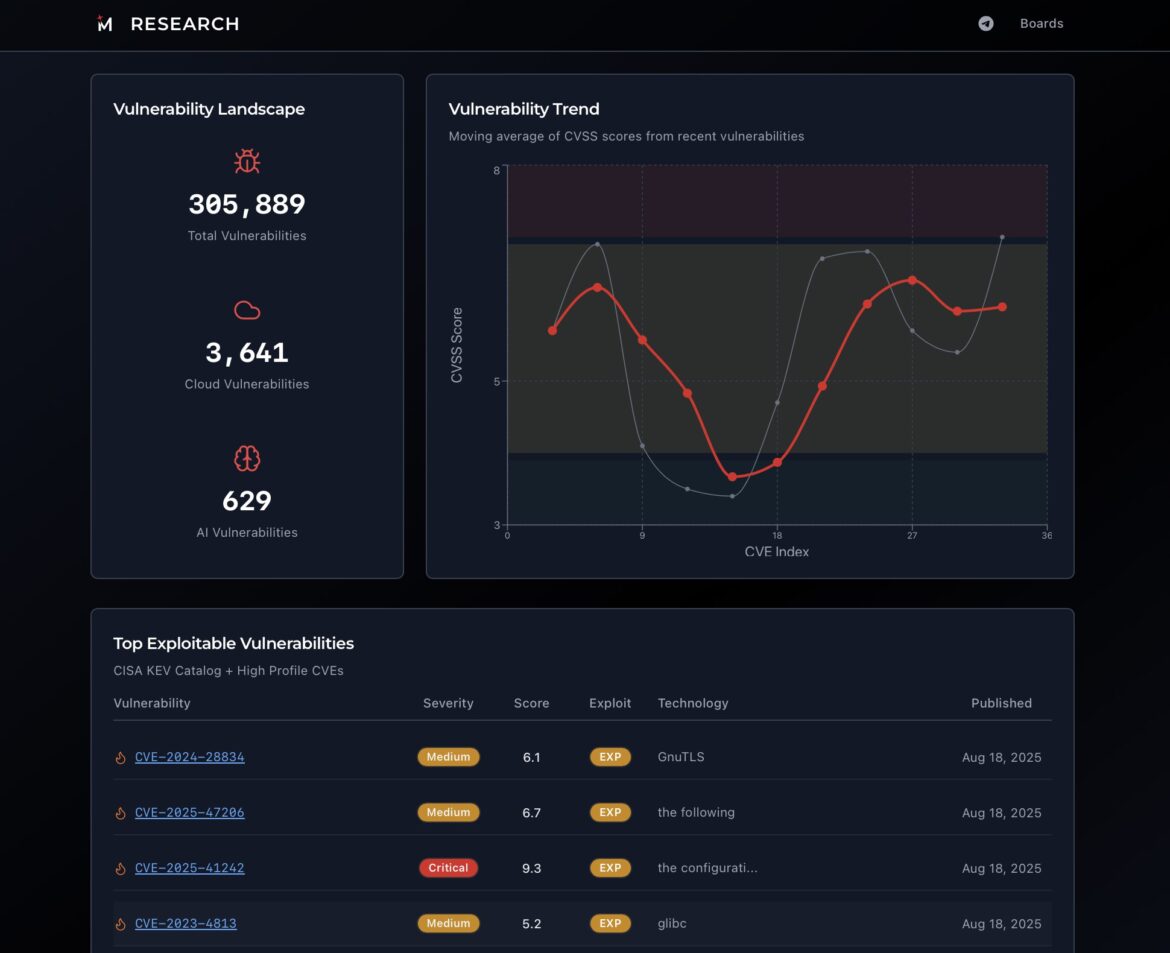Click the Medium badge for CVE-2025-47206
Screen dimensions: 1170x953
tap(448, 813)
